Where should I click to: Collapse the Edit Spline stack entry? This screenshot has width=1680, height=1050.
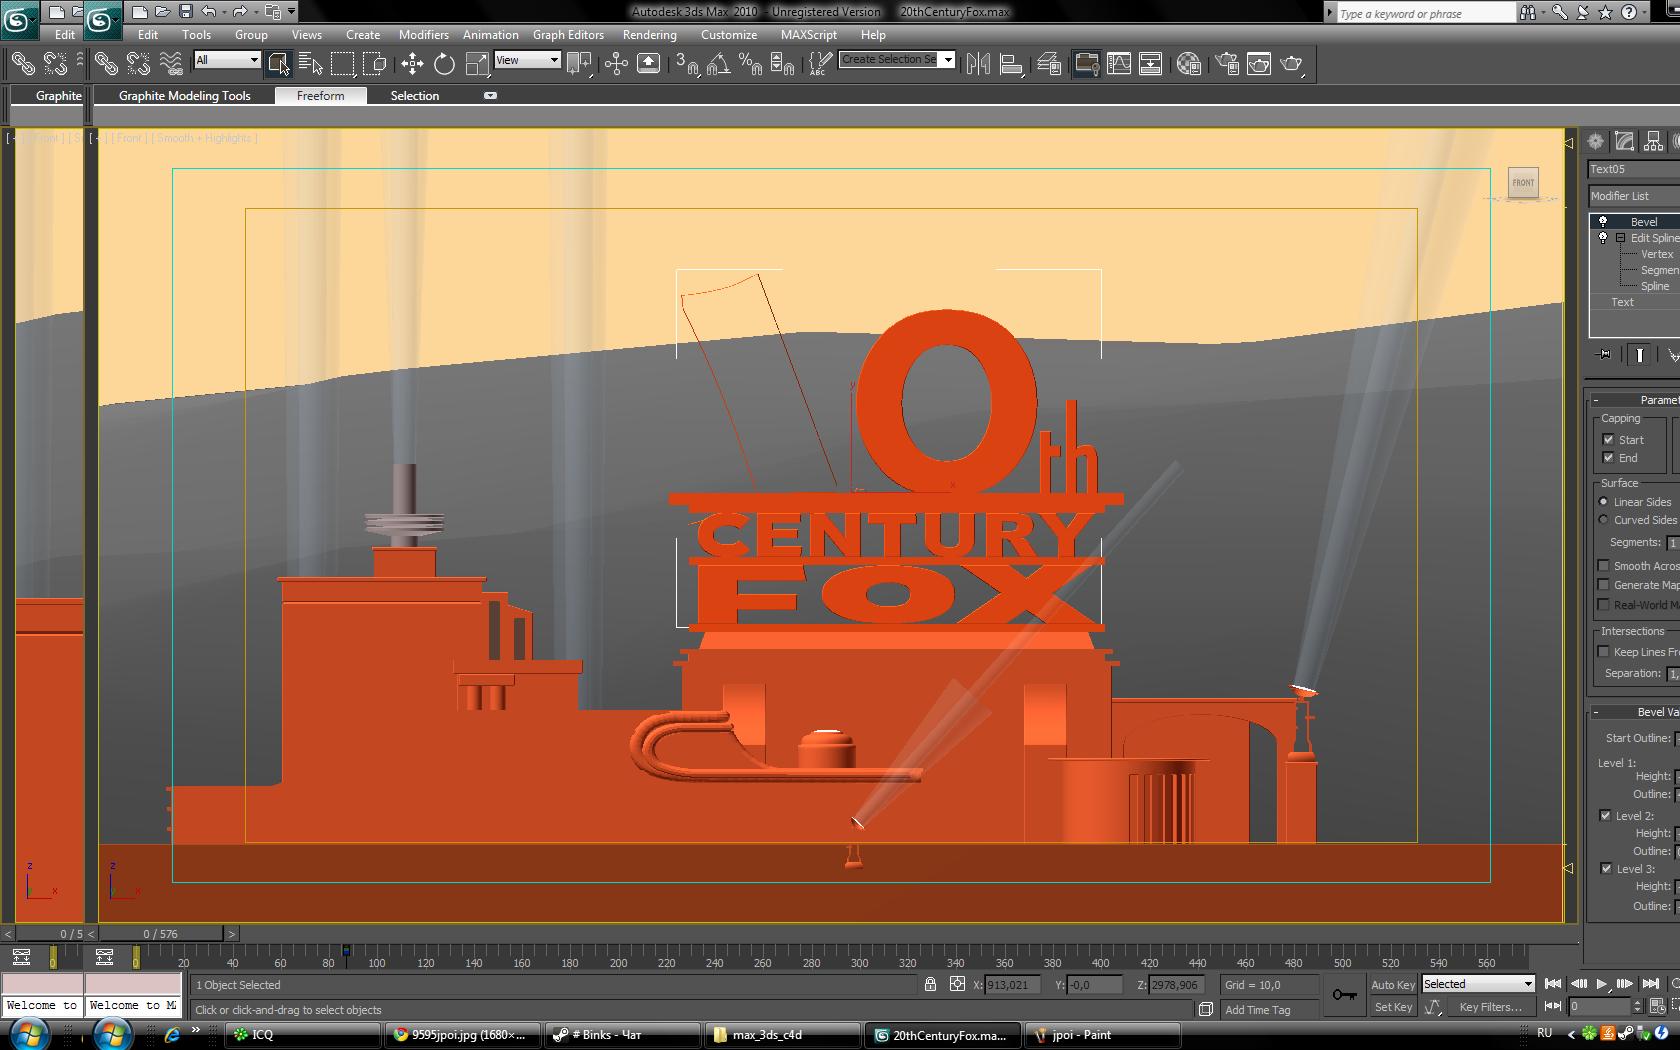[x=1620, y=238]
